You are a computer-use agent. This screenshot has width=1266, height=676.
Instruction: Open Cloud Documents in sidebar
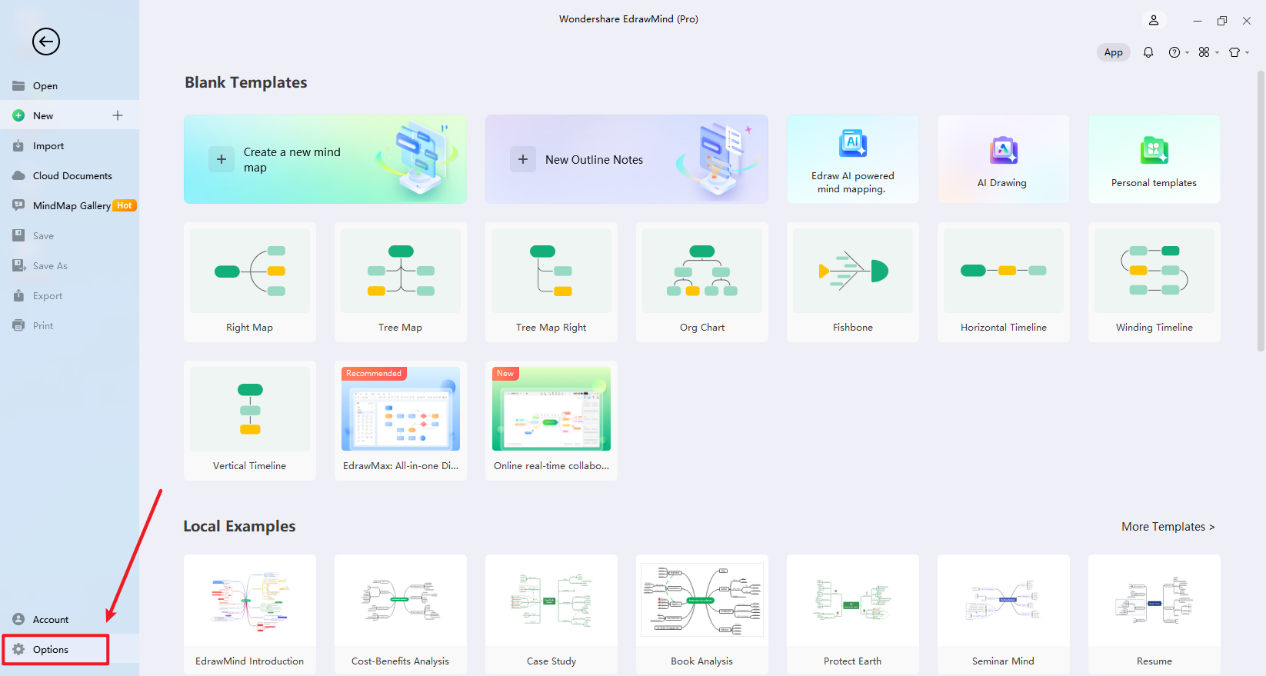(x=72, y=176)
